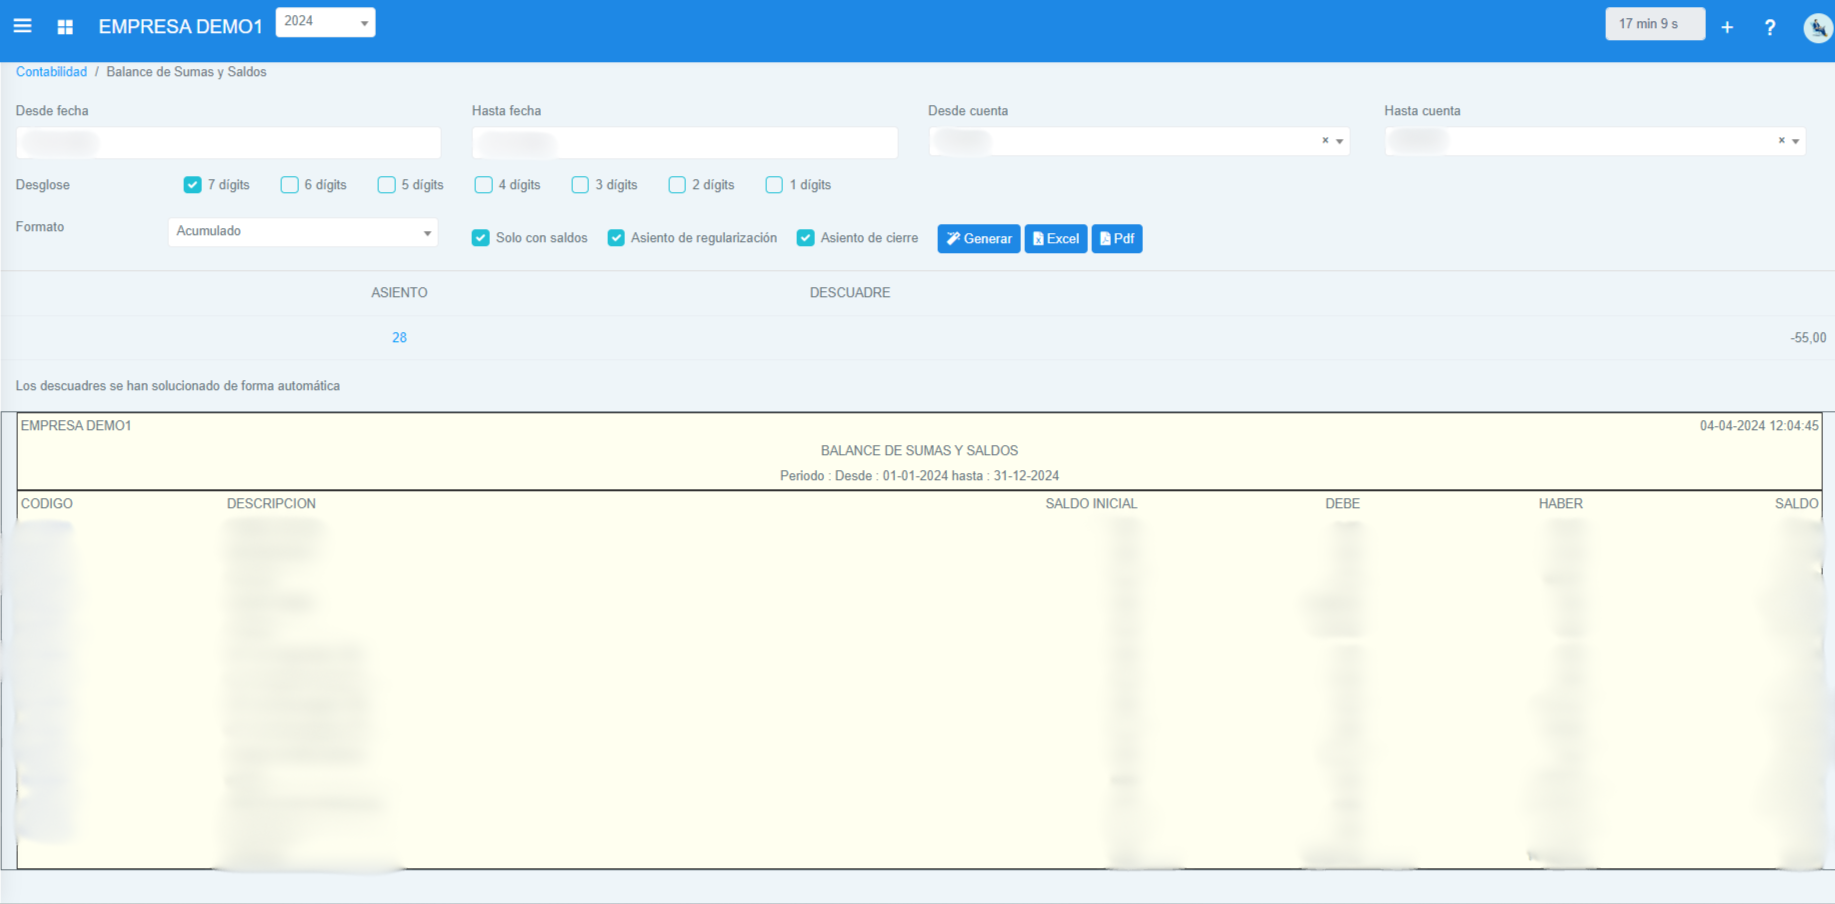Expand the Formato Acumulado dropdown

(x=303, y=232)
